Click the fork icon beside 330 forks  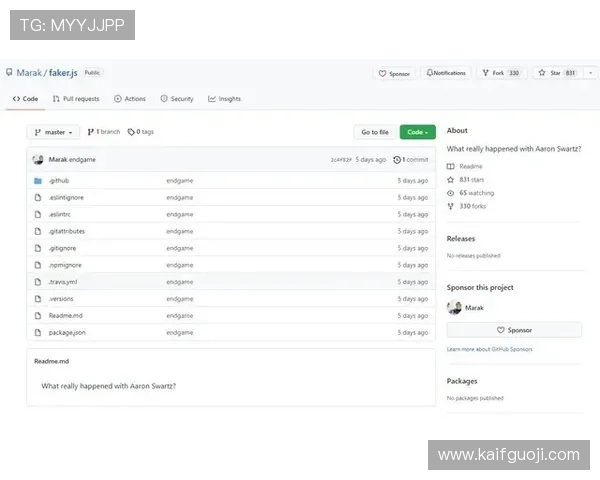coord(450,206)
